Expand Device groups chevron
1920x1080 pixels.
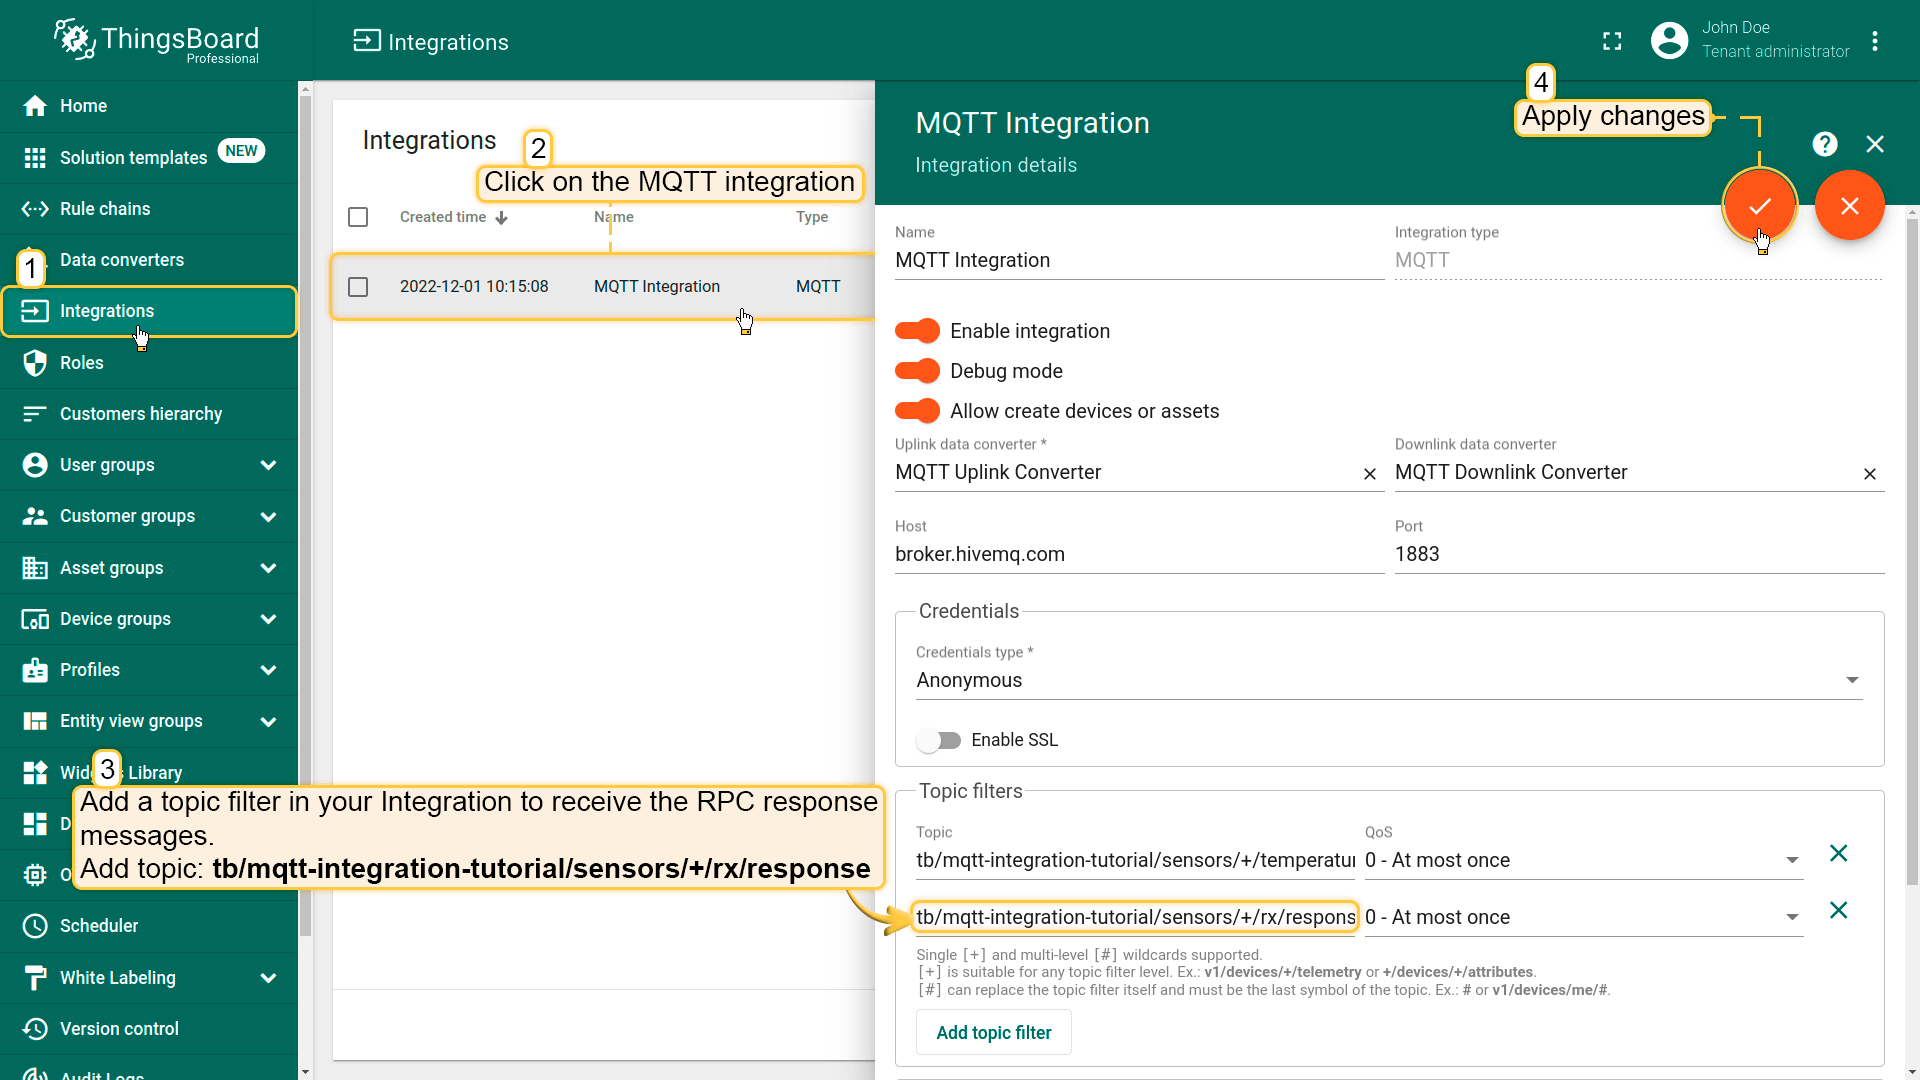pos(268,619)
